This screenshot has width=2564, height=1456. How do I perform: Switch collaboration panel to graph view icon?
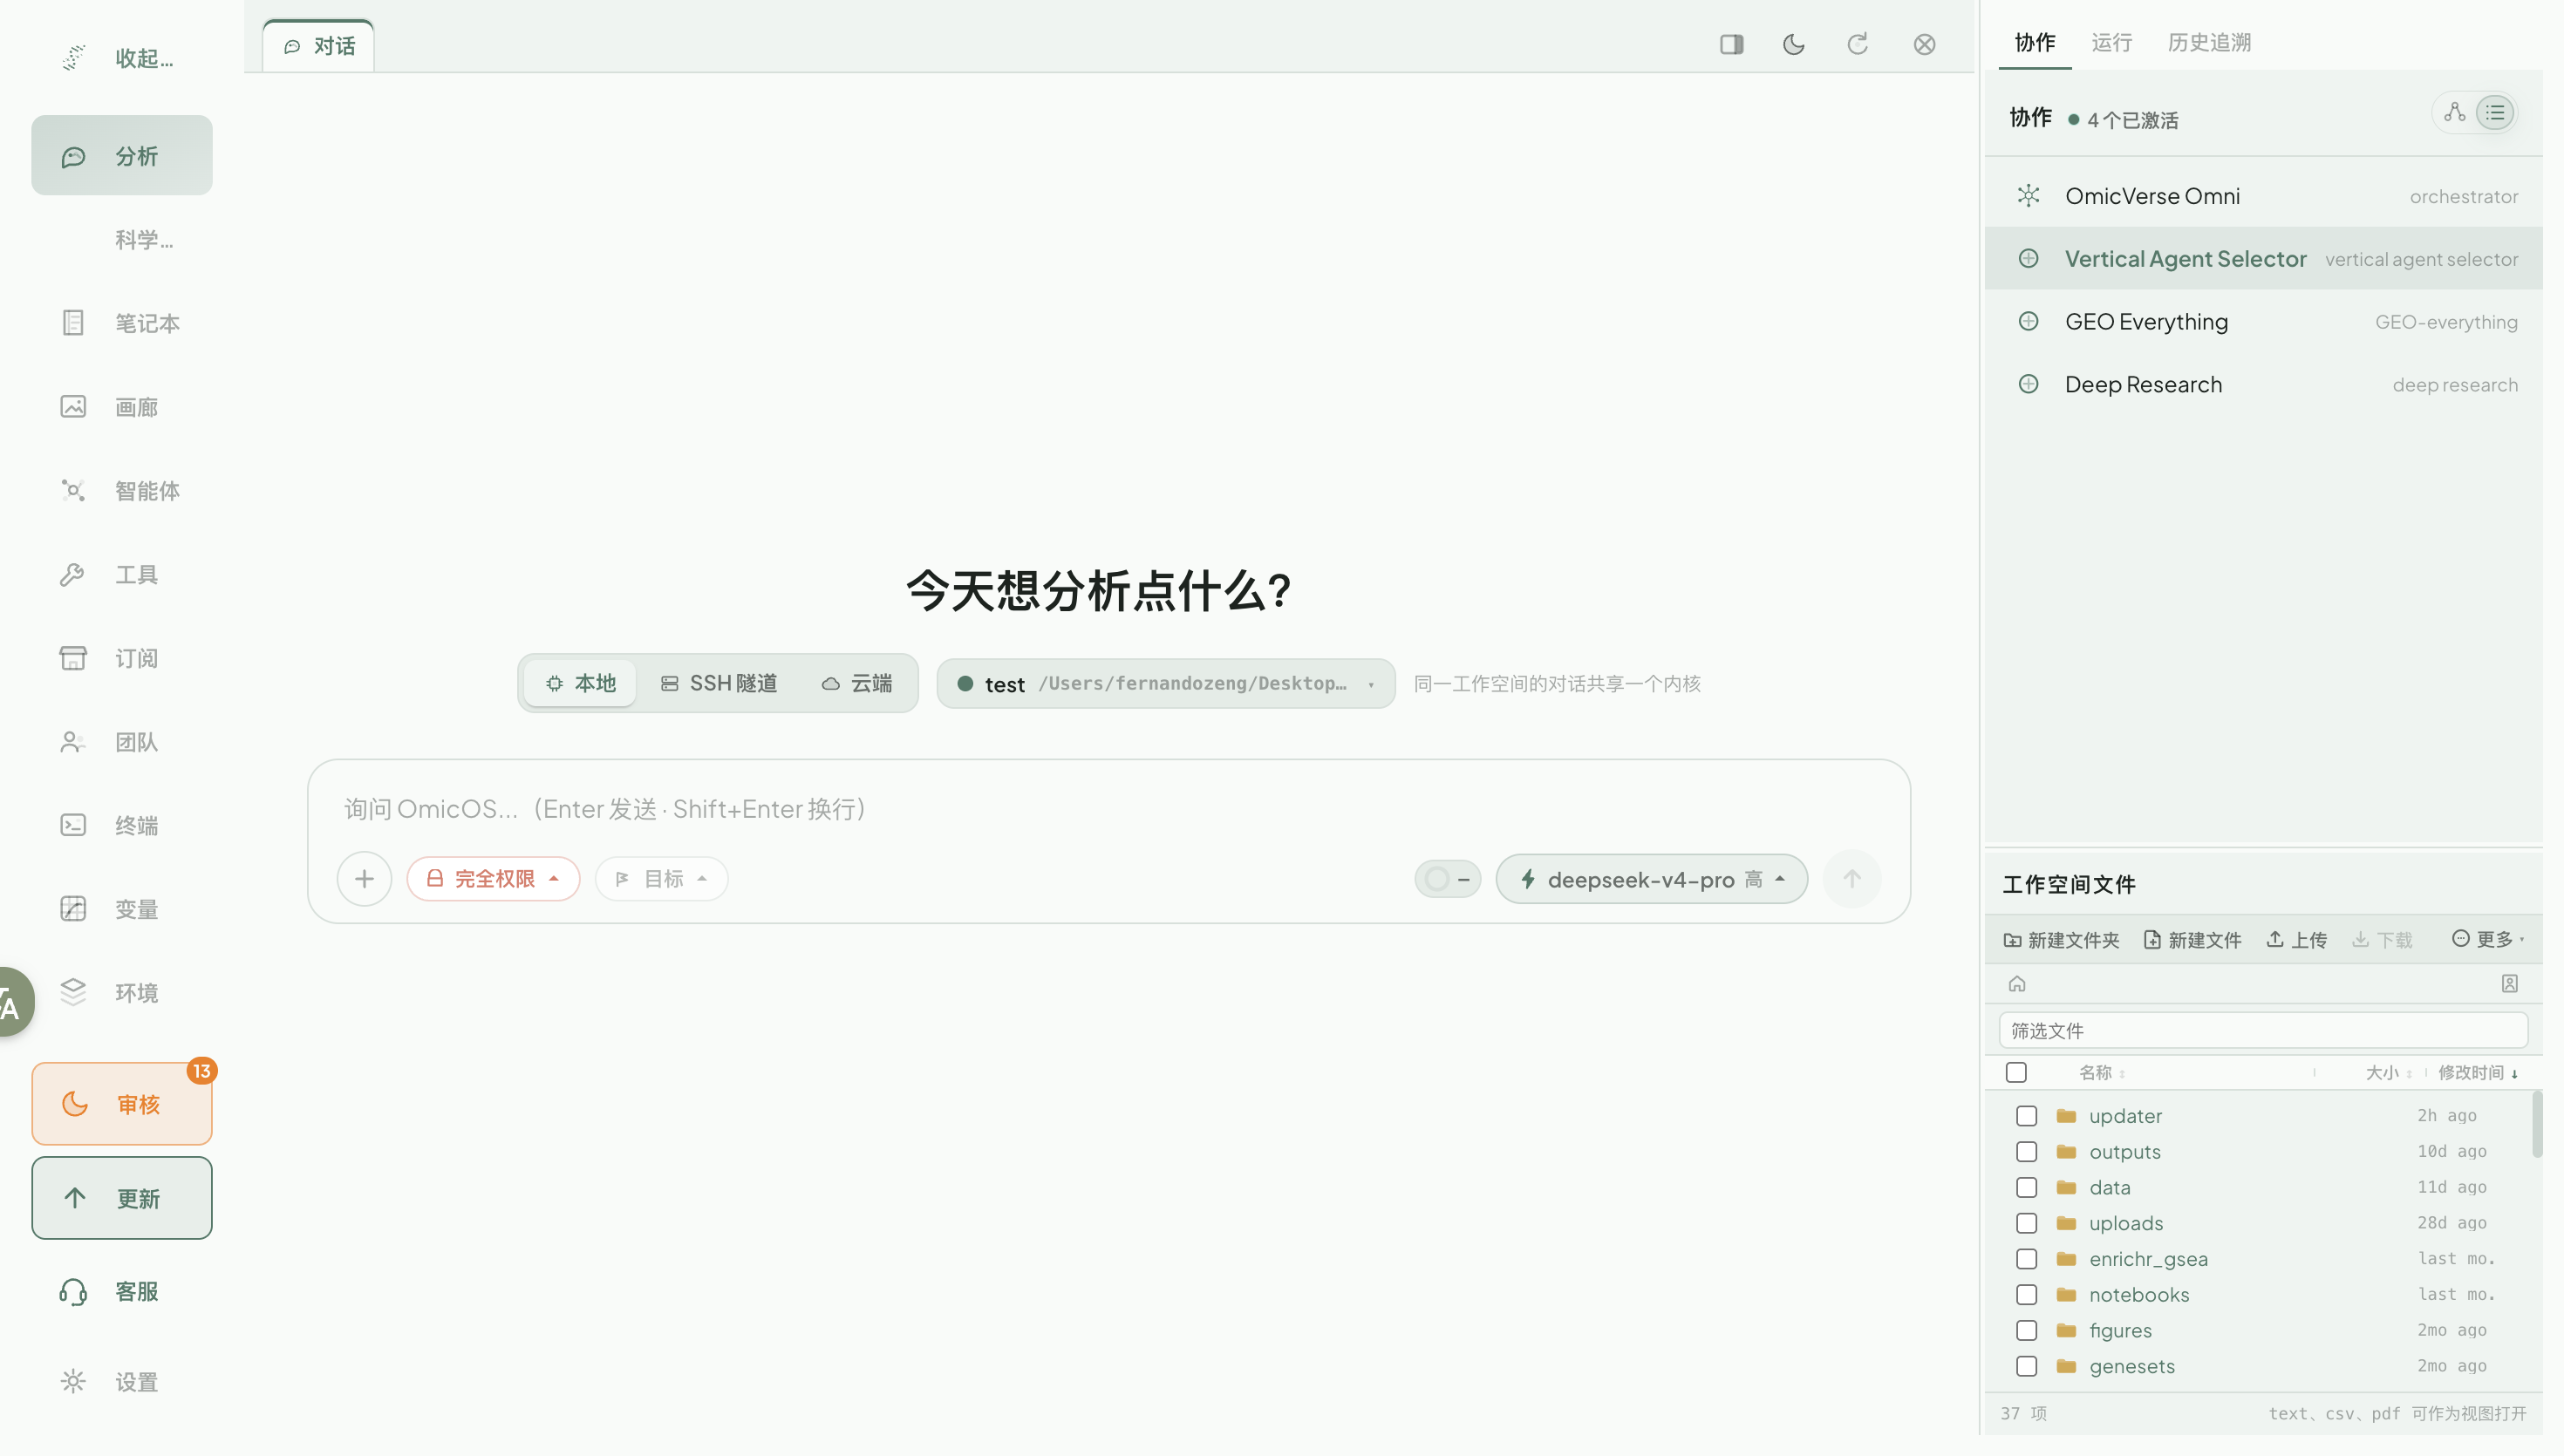[x=2455, y=113]
